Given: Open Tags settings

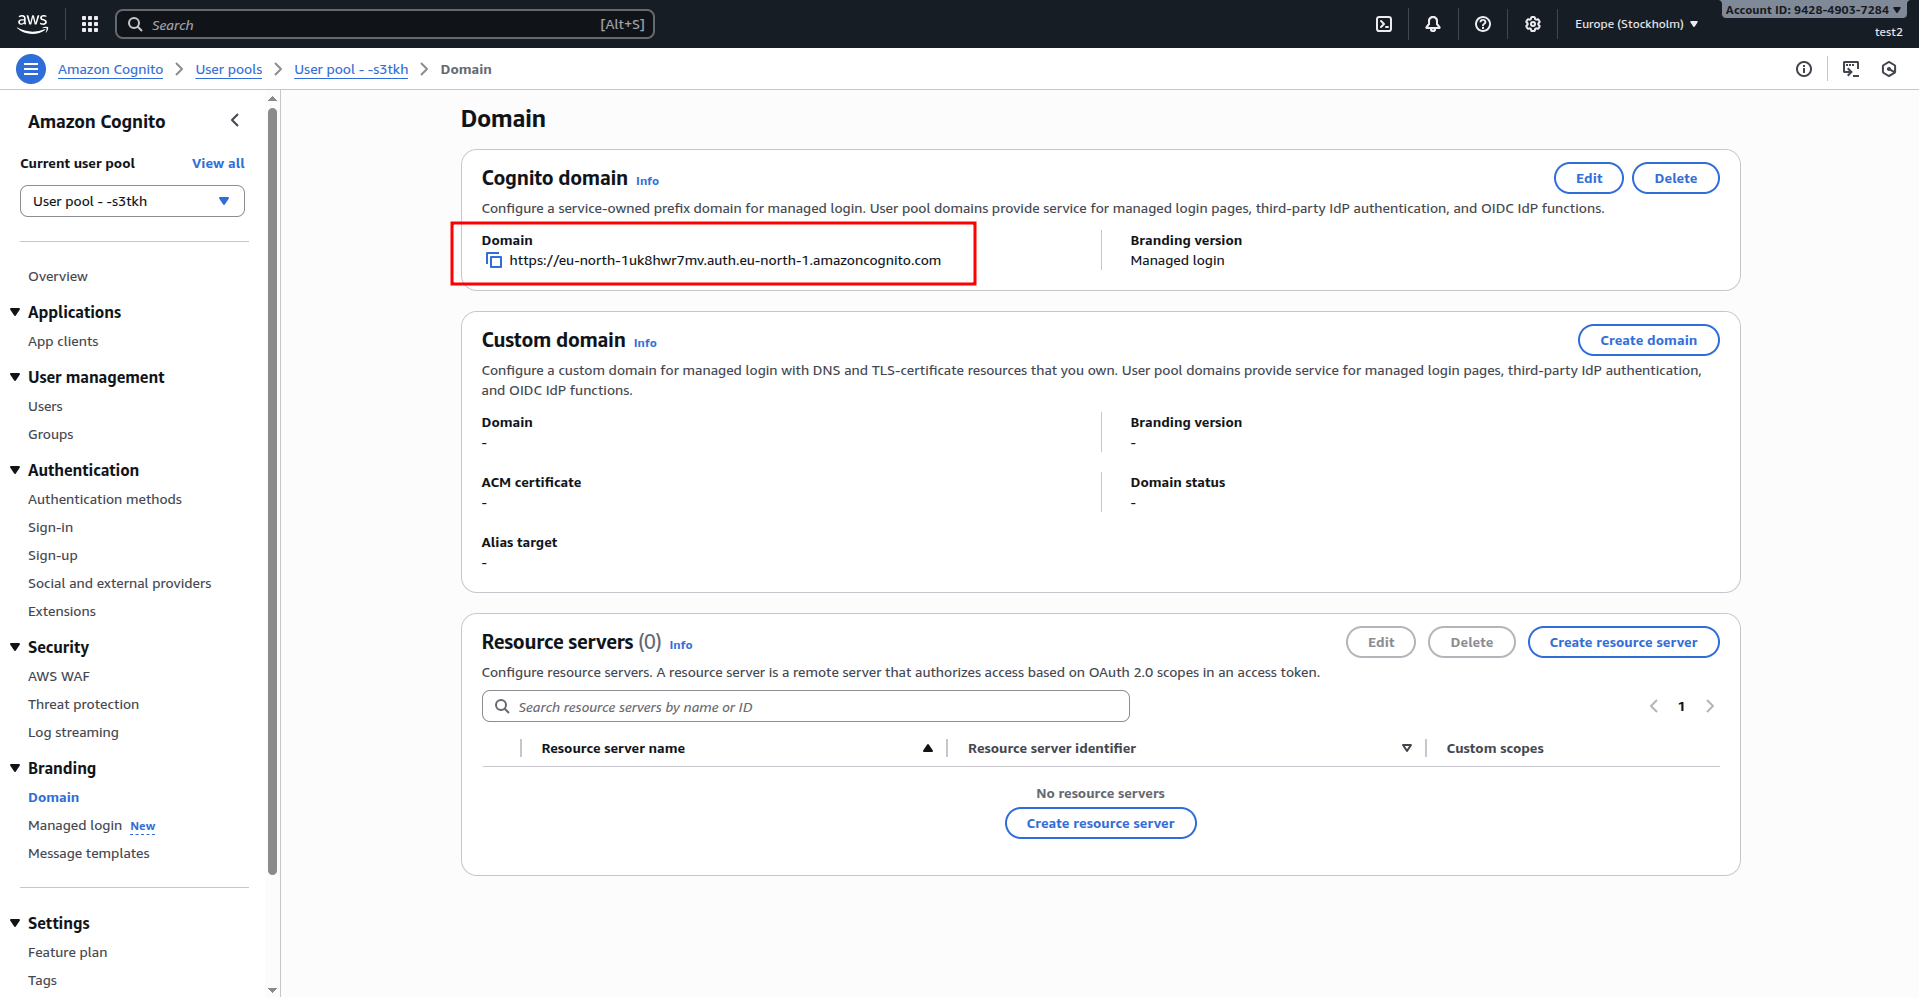Looking at the screenshot, I should click(42, 980).
